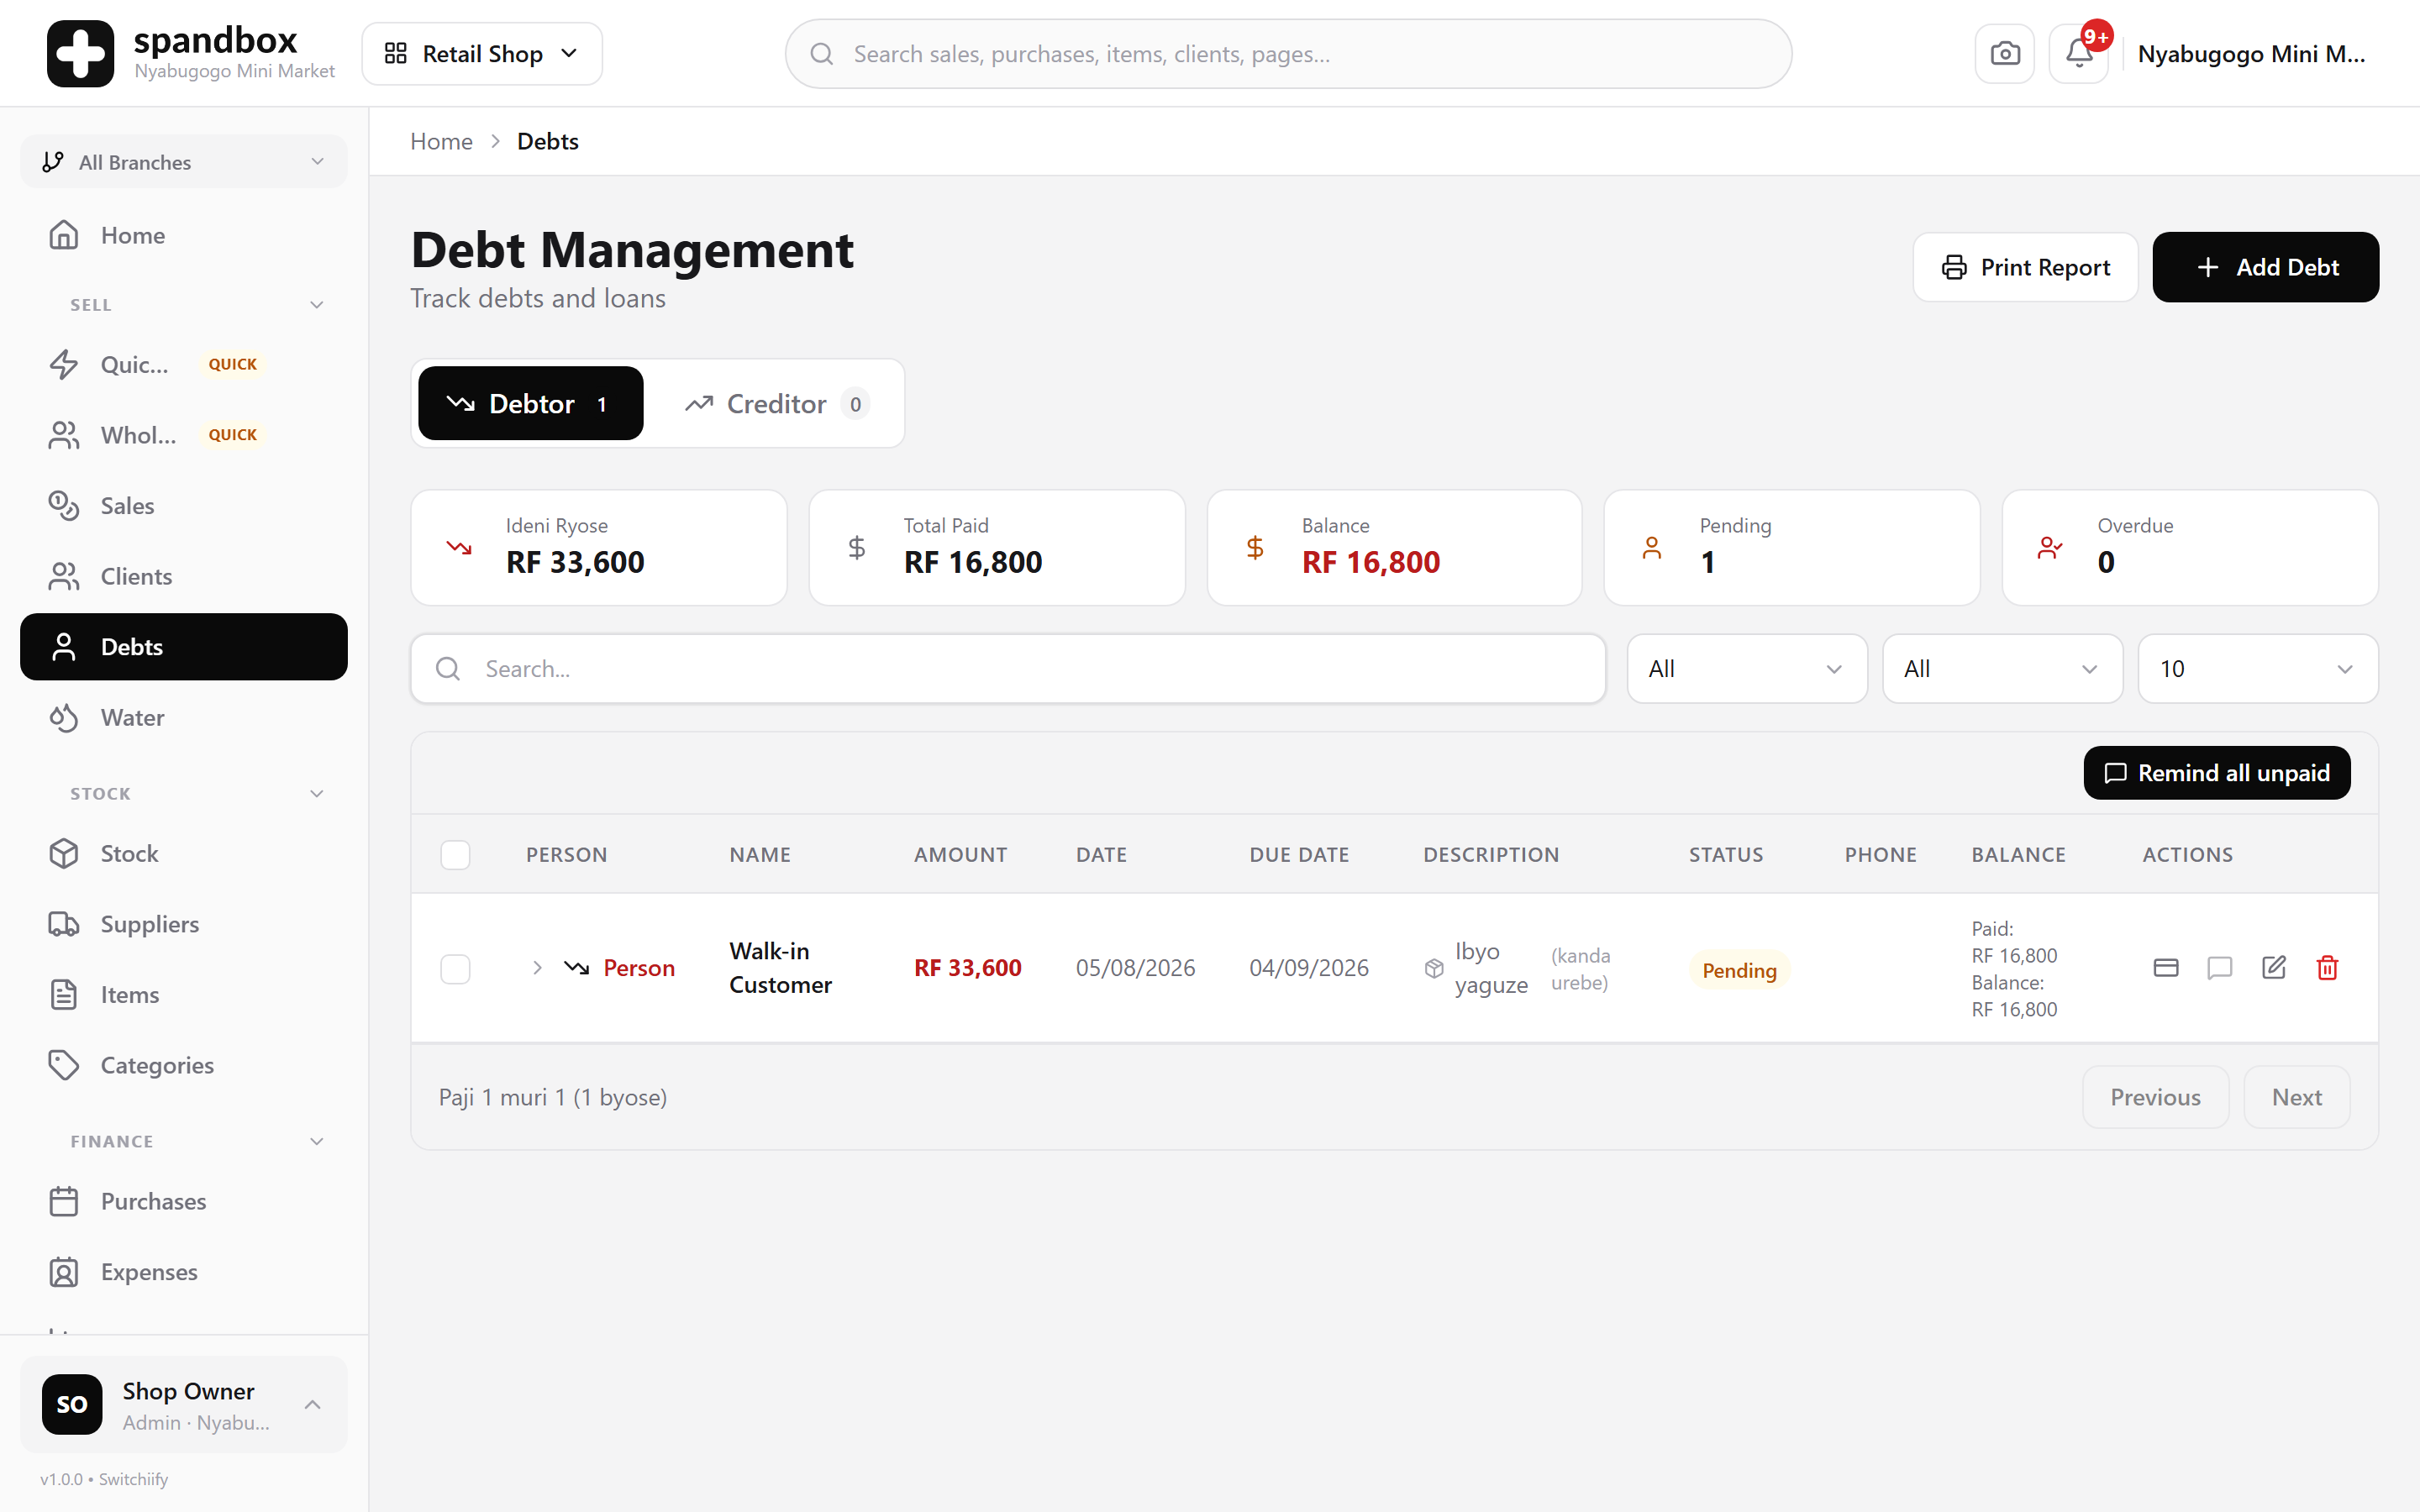This screenshot has width=2420, height=1512.
Task: Open the first All filter dropdown
Action: [1747, 669]
